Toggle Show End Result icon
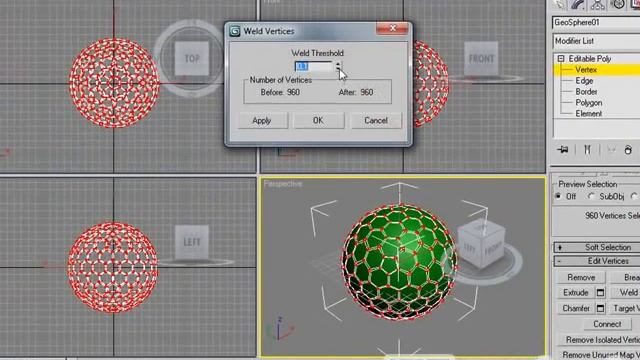640x360 pixels. pos(587,150)
